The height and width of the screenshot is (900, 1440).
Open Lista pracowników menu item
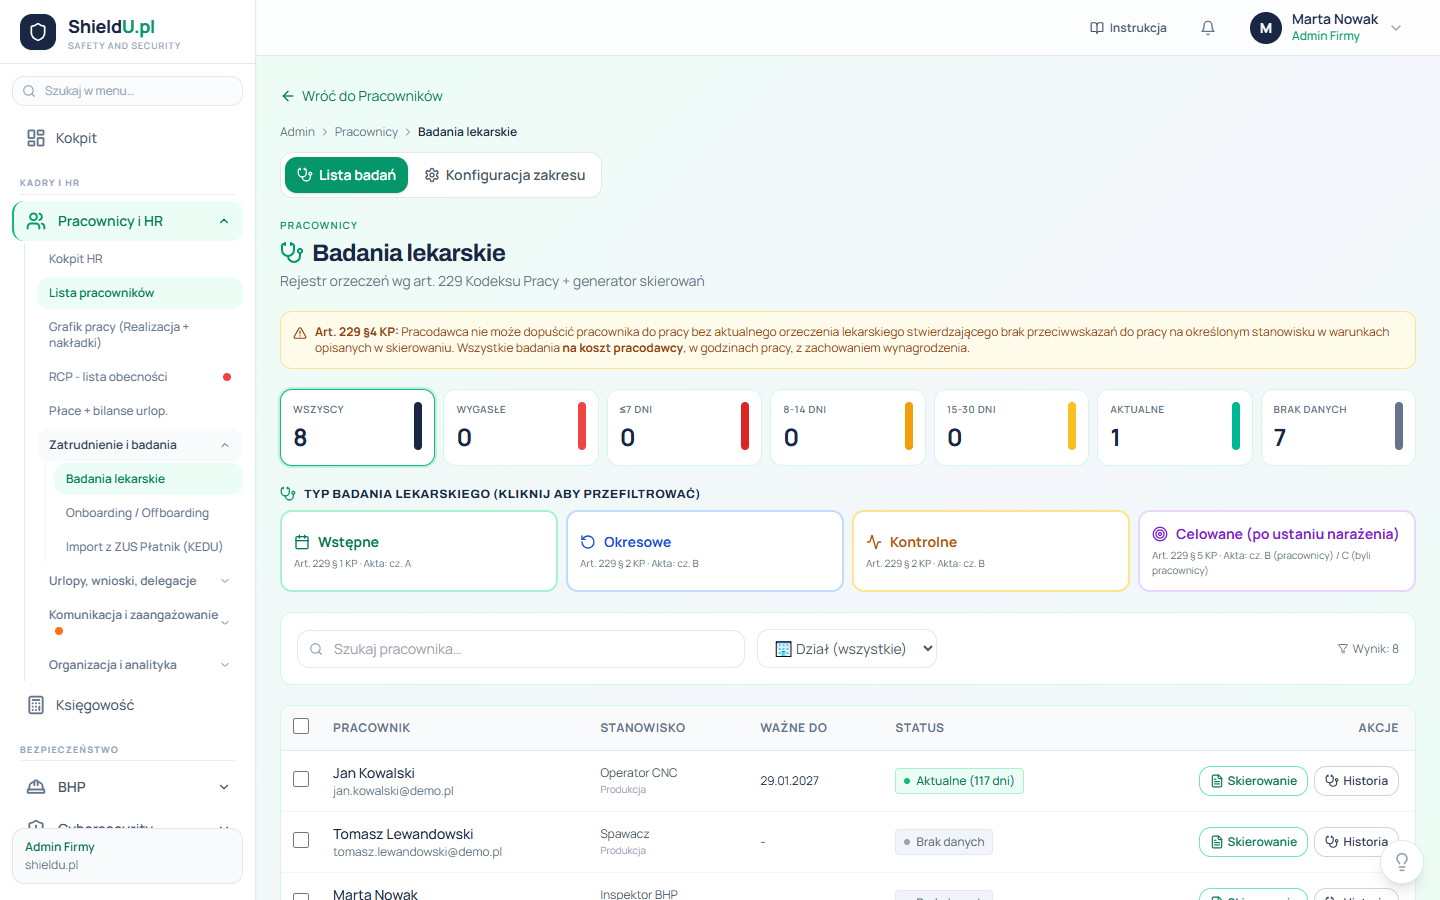coord(140,293)
